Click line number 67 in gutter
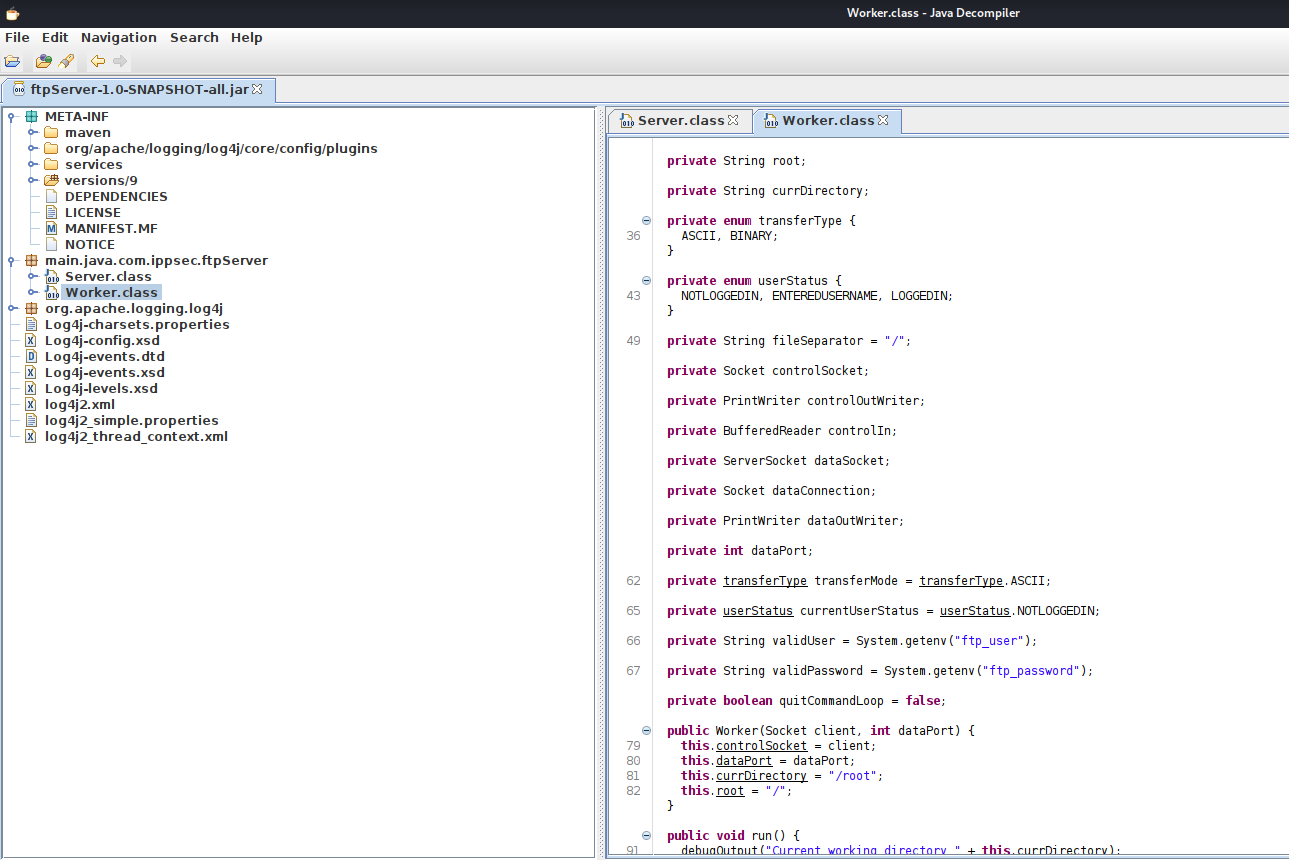Image resolution: width=1289 pixels, height=860 pixels. [633, 671]
